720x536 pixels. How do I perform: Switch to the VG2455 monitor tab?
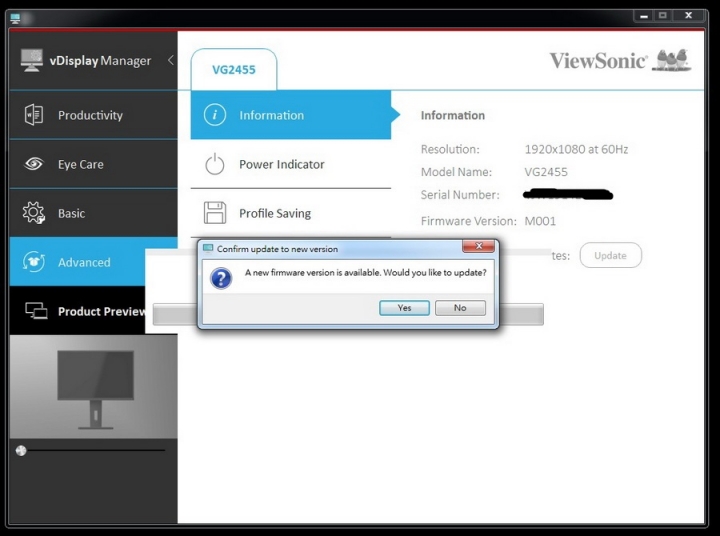click(x=234, y=70)
